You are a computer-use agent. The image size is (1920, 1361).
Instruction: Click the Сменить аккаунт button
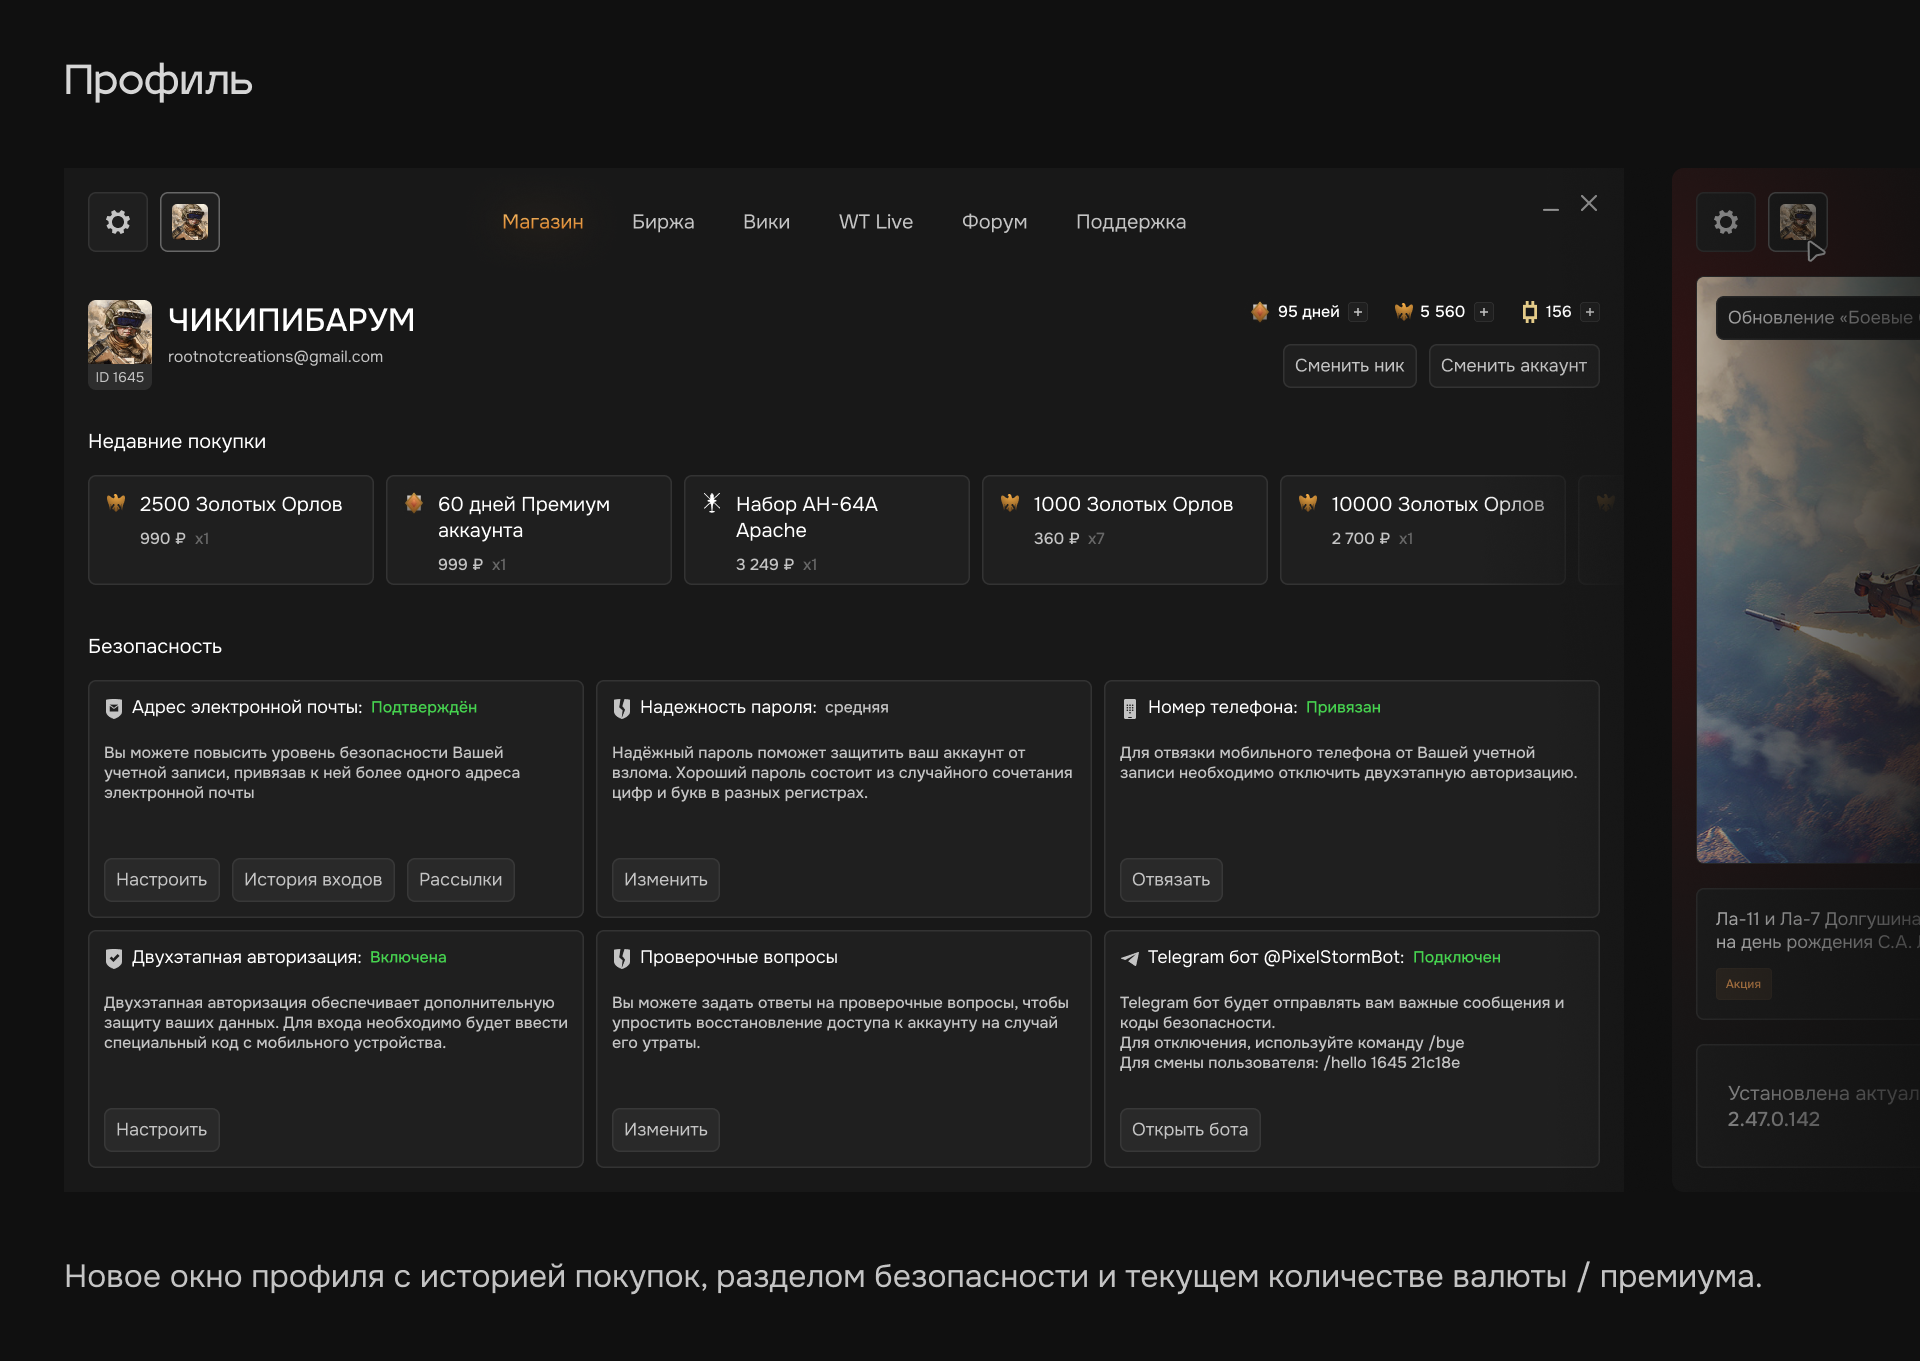pos(1513,366)
